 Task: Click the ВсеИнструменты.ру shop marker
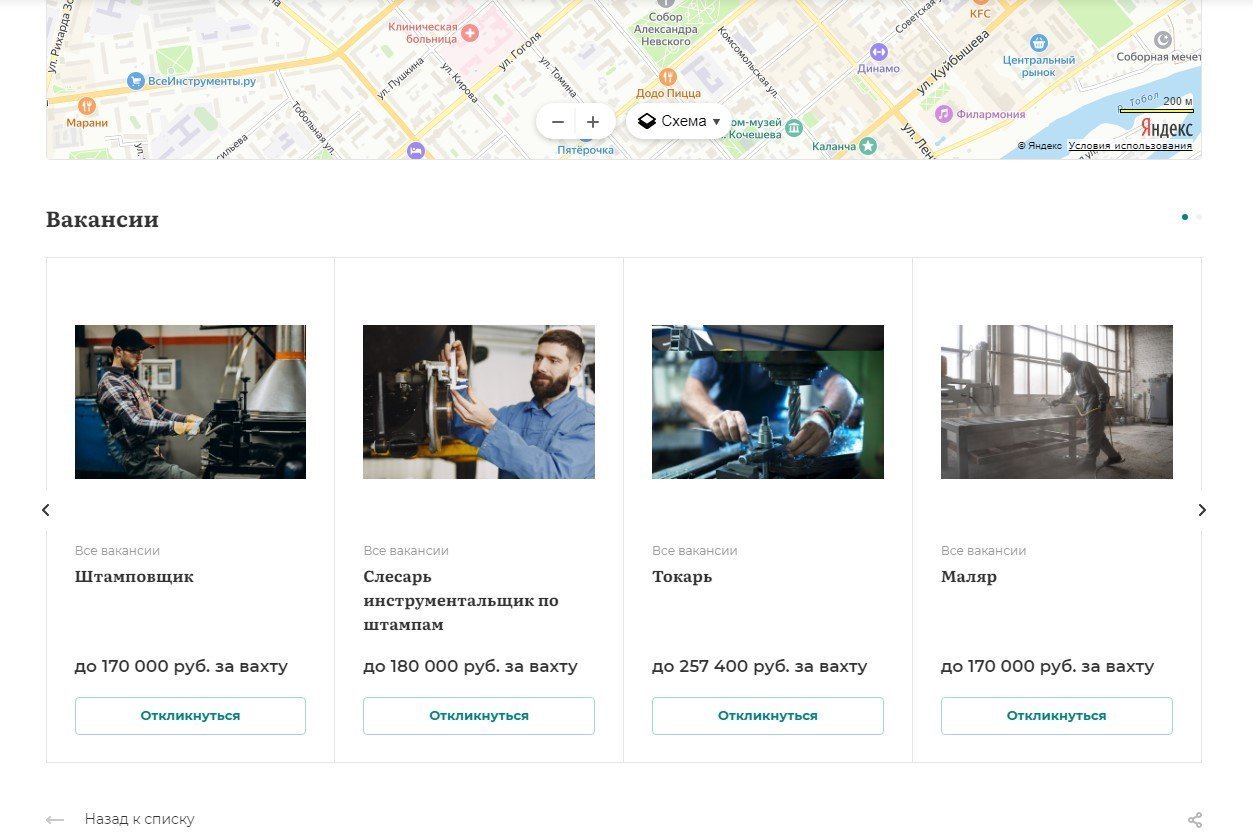136,81
